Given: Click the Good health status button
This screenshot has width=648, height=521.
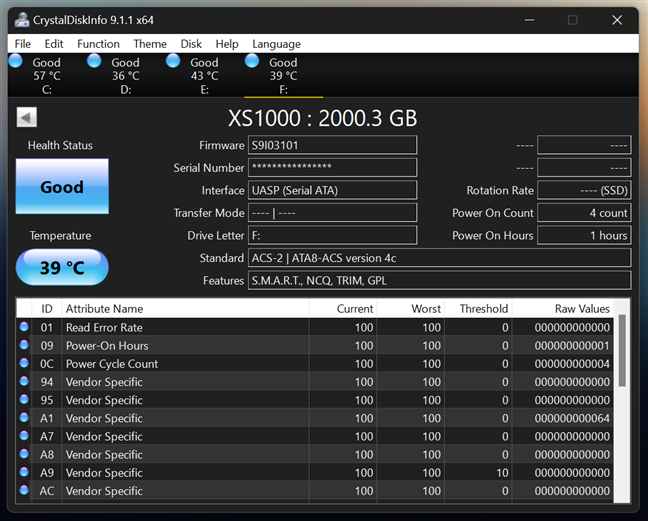Looking at the screenshot, I should [62, 186].
